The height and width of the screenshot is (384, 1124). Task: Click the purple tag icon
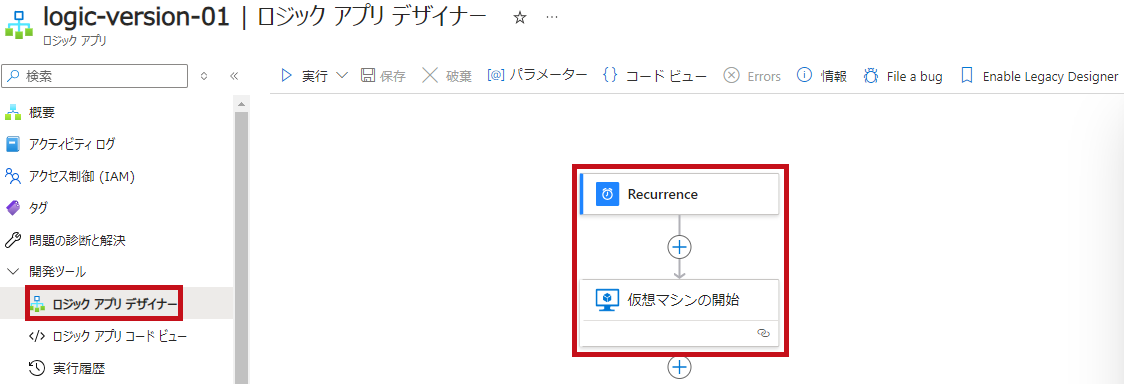(x=13, y=208)
